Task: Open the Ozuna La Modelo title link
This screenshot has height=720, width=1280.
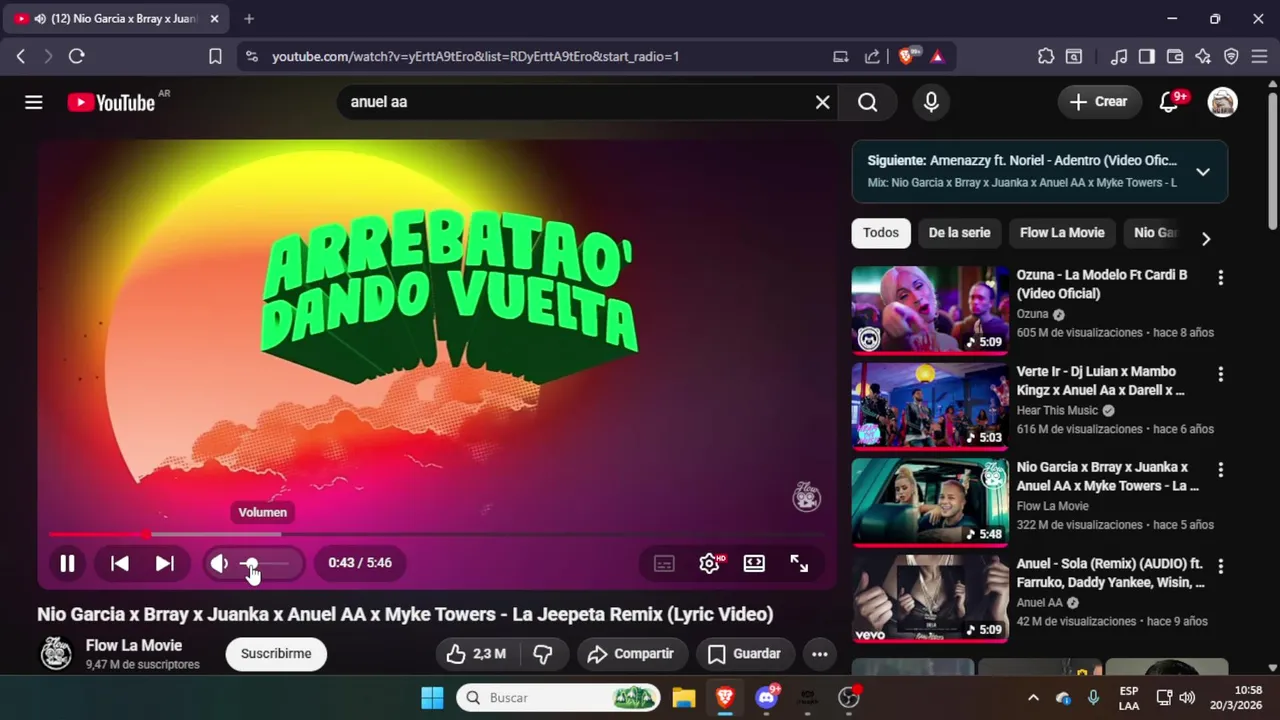Action: (x=1102, y=284)
